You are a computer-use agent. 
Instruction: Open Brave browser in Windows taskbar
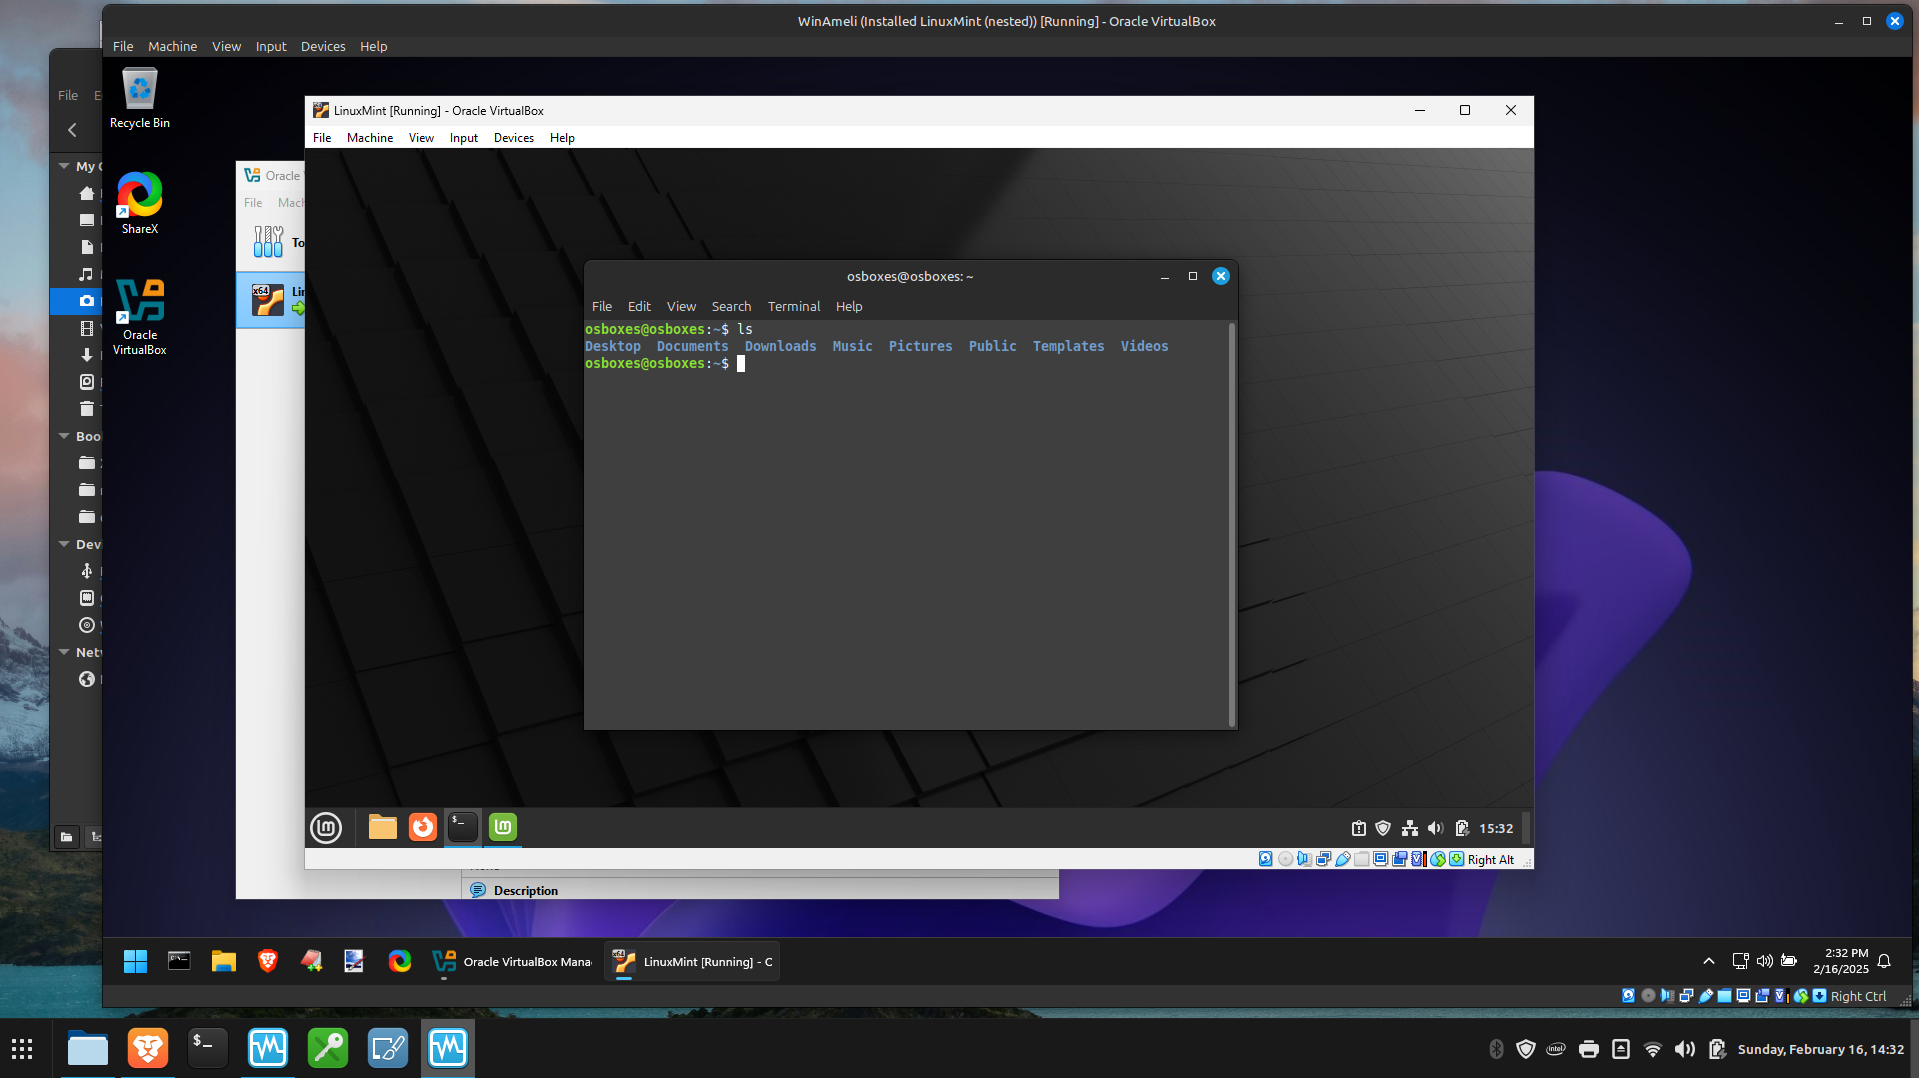point(267,962)
